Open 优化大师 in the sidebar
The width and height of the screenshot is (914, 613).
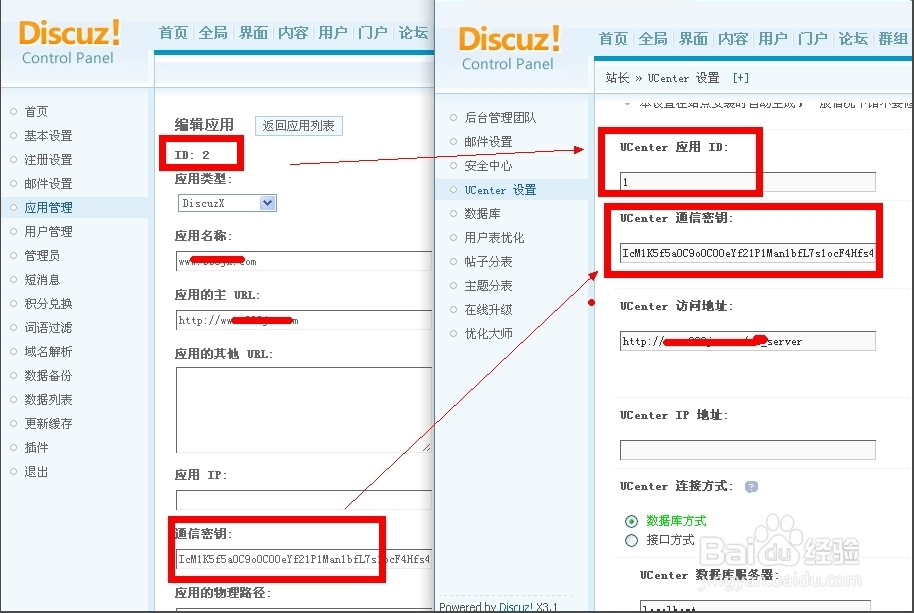pyautogui.click(x=488, y=334)
